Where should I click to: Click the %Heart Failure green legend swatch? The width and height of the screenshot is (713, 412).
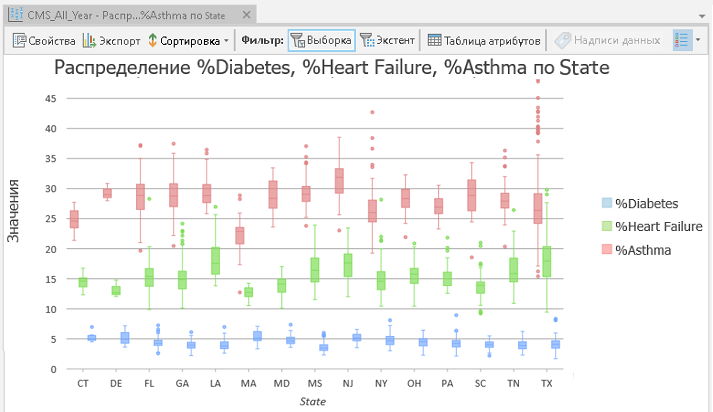point(604,226)
